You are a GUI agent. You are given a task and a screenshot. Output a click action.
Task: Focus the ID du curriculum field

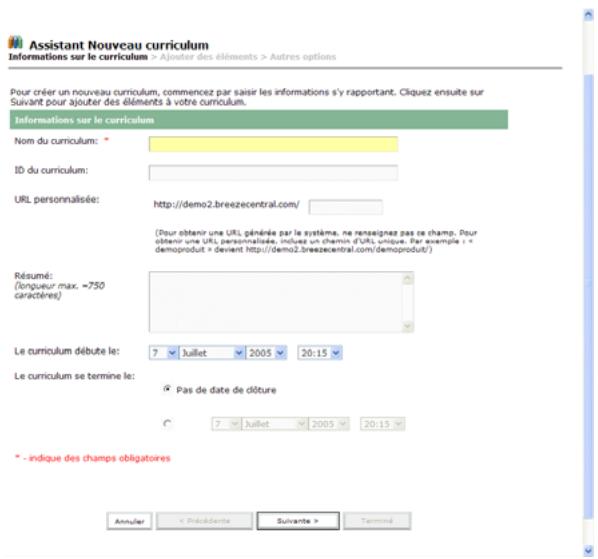(x=273, y=173)
